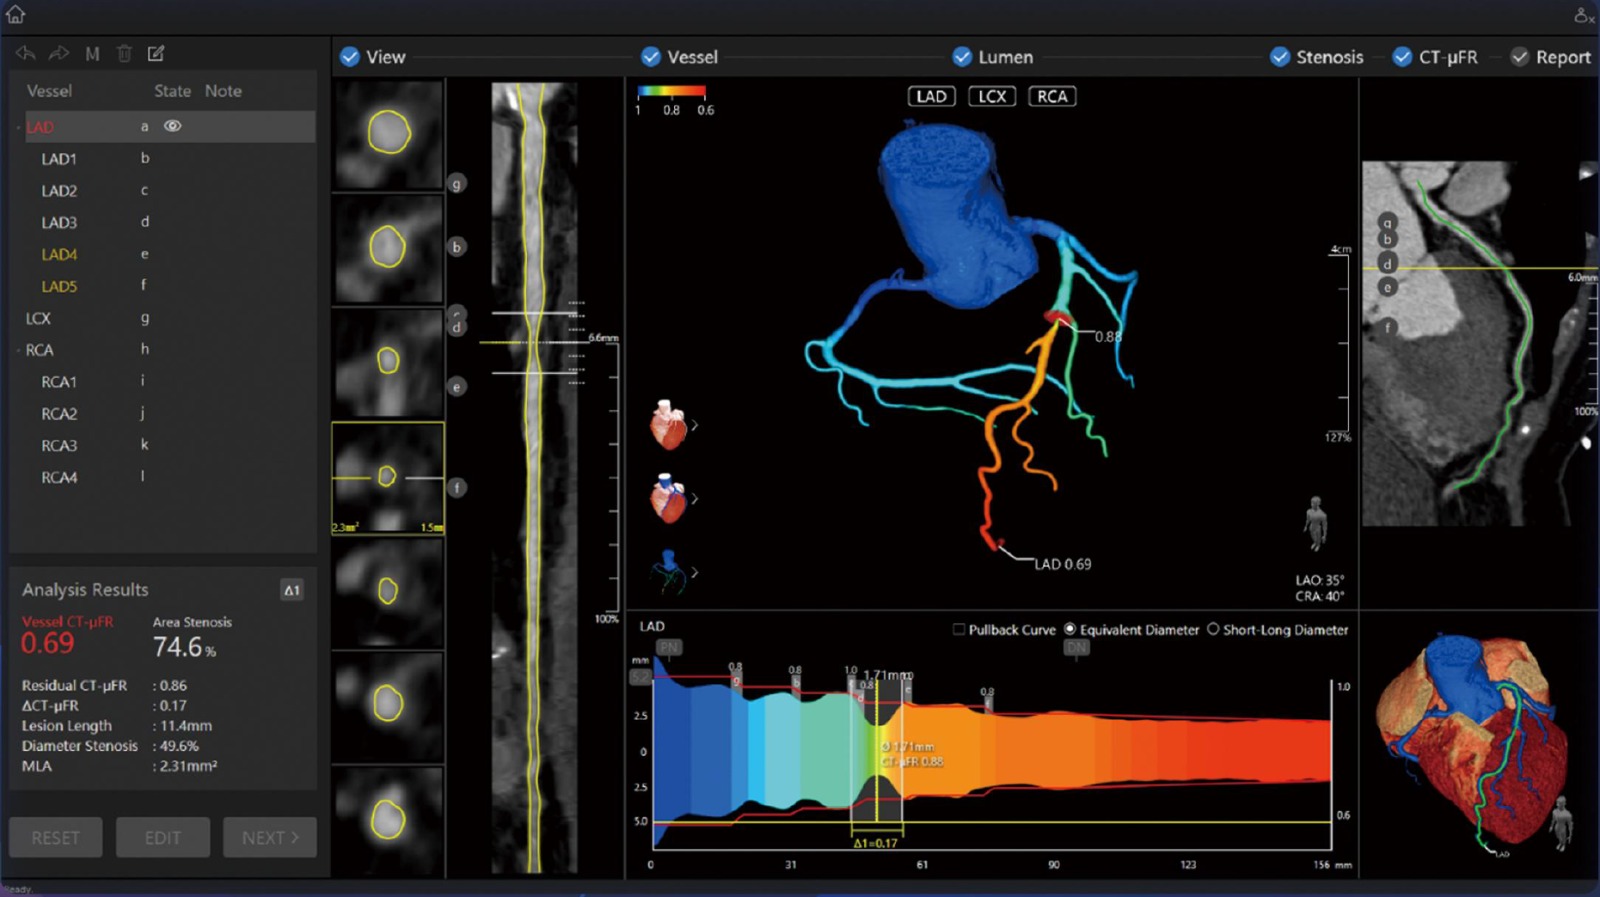Select Short-Long Diameter radio button
Screen dimensions: 1600x897
(1213, 630)
